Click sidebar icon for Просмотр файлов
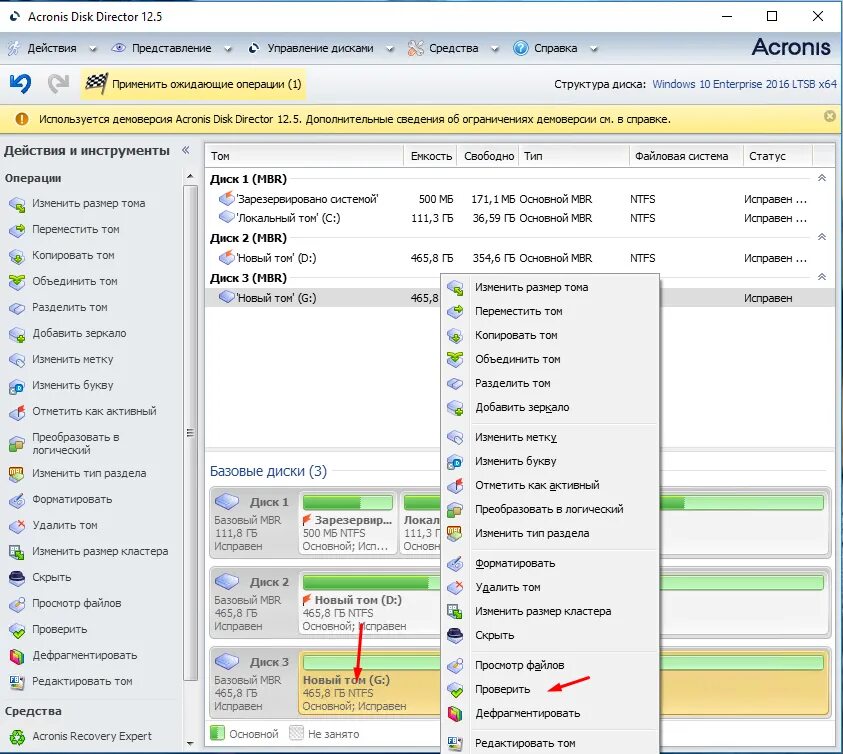The image size is (843, 754). (x=17, y=604)
